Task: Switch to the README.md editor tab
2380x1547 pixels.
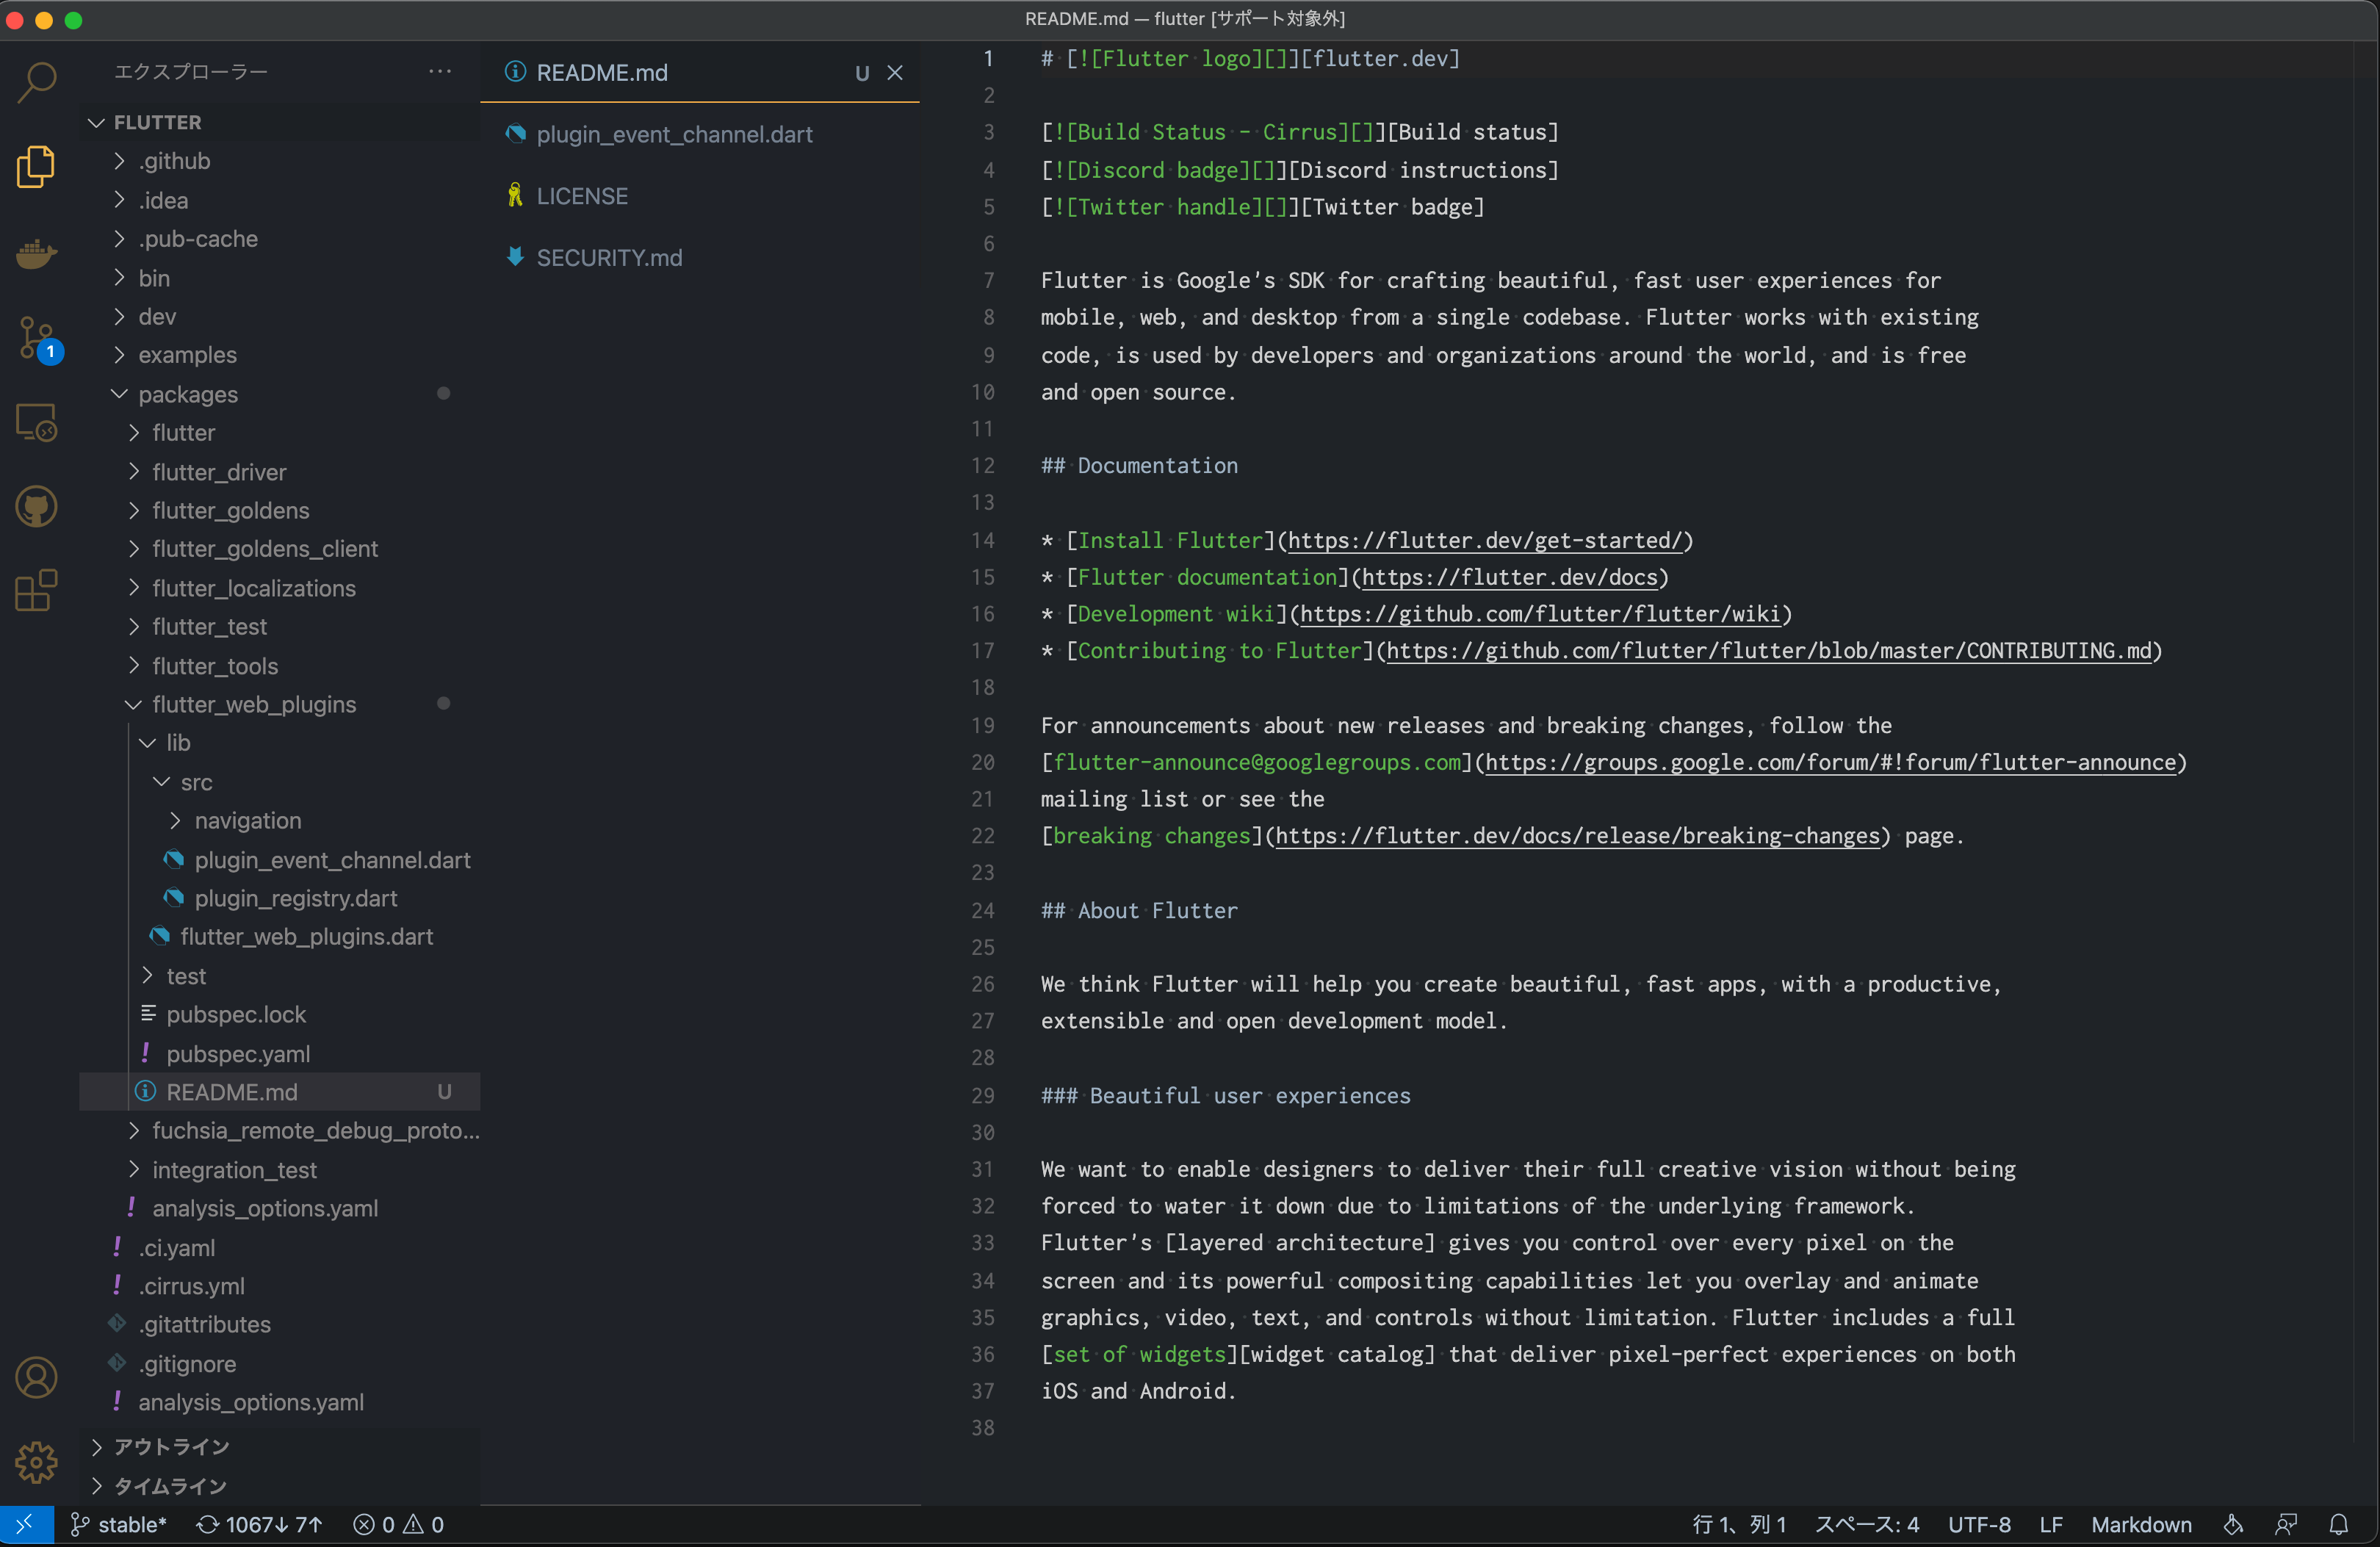Action: click(600, 72)
